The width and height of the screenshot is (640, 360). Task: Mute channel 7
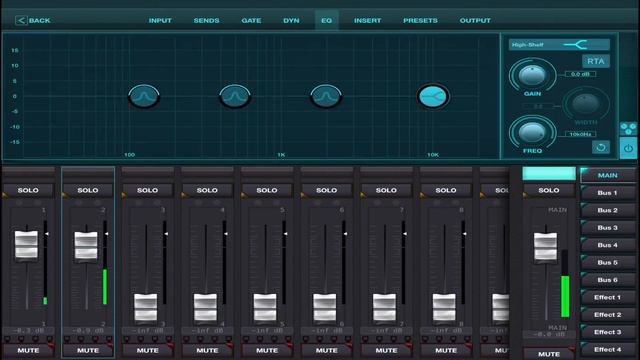click(386, 351)
